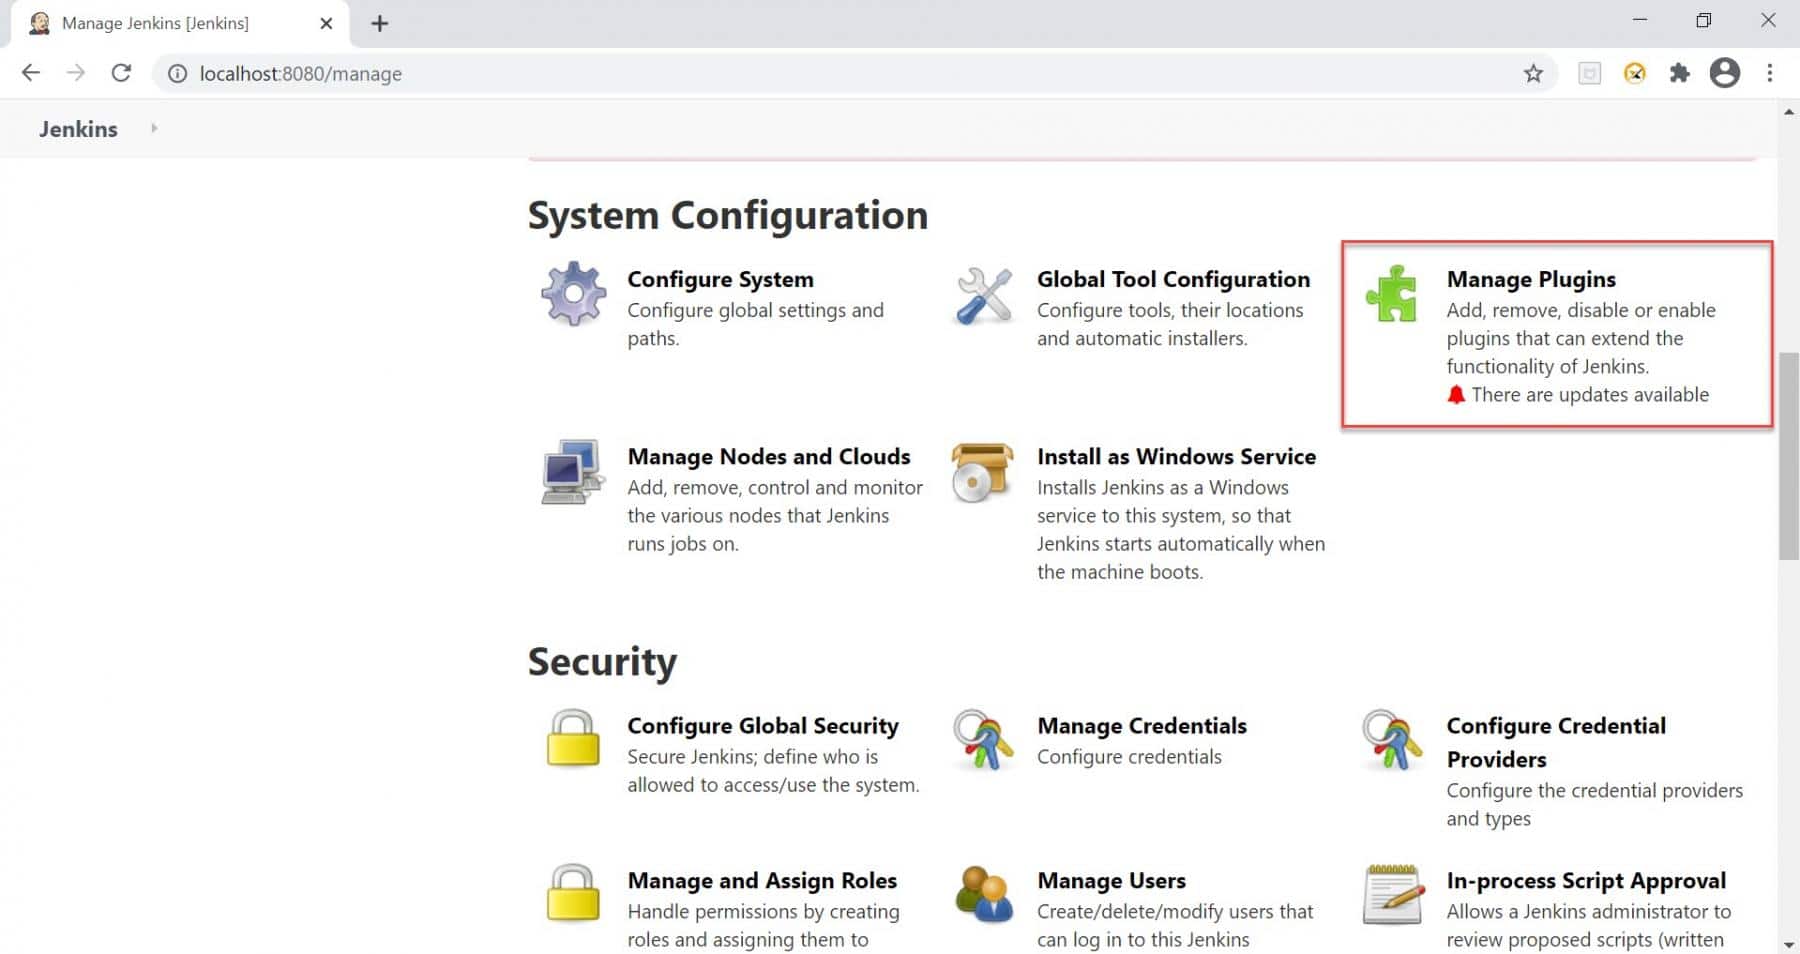Follow the Manage and Assign Roles link
Image resolution: width=1800 pixels, height=954 pixels.
(x=761, y=880)
